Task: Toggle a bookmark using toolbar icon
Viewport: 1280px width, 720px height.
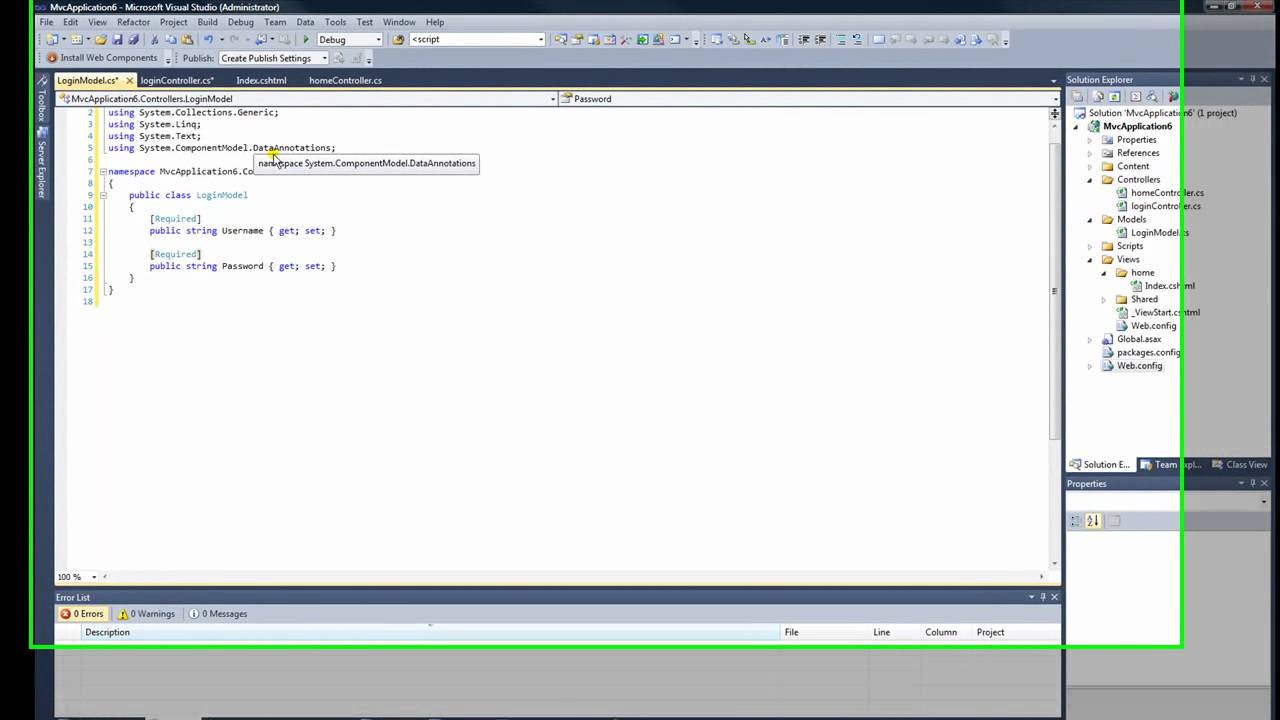Action: coord(879,39)
